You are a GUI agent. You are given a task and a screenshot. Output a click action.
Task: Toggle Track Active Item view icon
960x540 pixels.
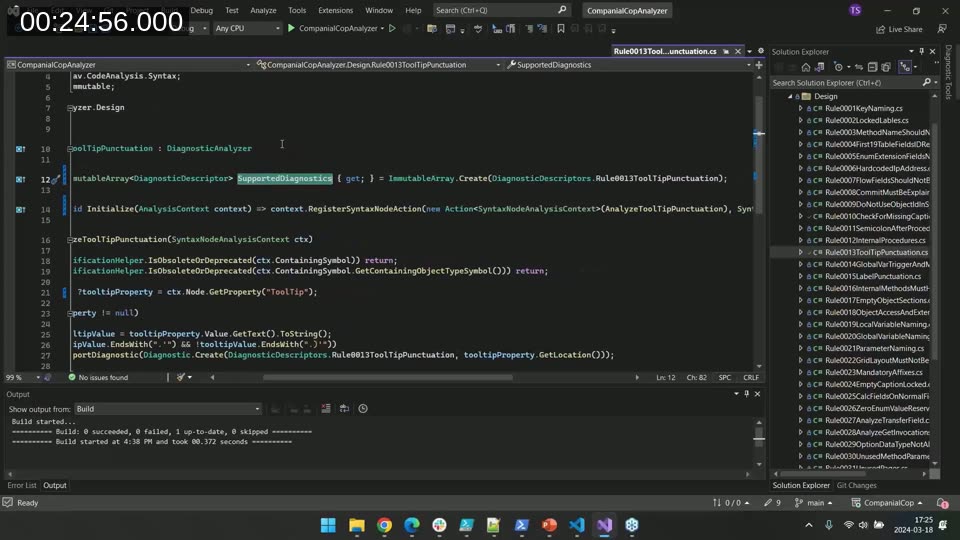(905, 67)
